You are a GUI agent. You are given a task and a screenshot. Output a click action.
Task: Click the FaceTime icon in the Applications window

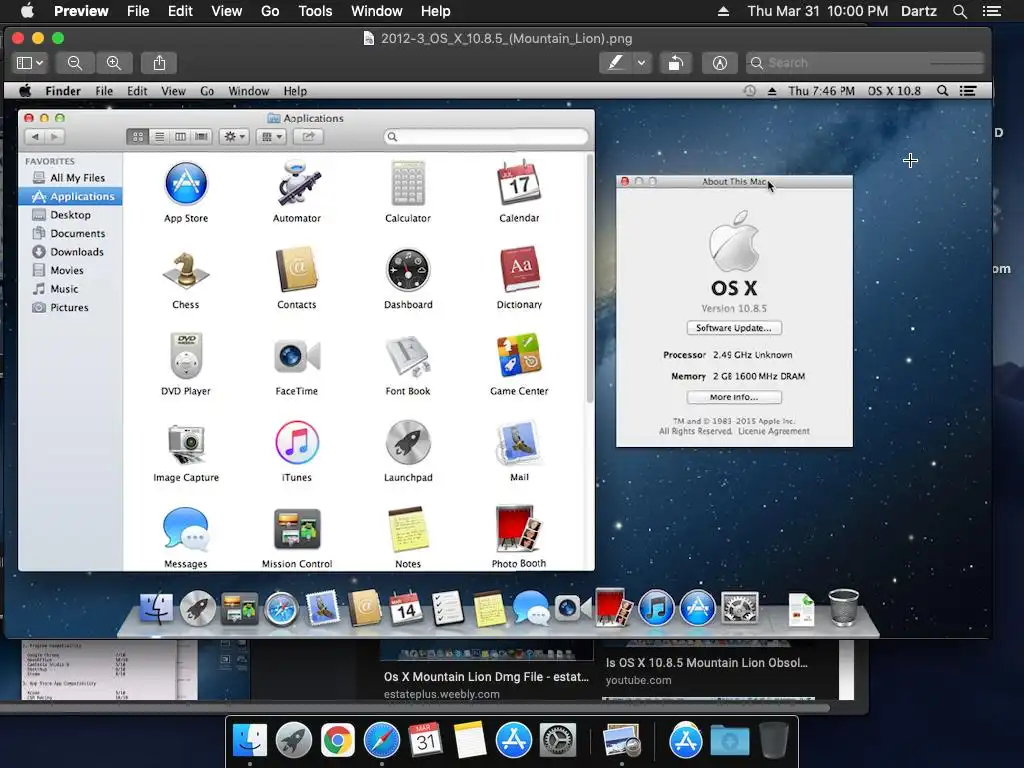click(297, 357)
